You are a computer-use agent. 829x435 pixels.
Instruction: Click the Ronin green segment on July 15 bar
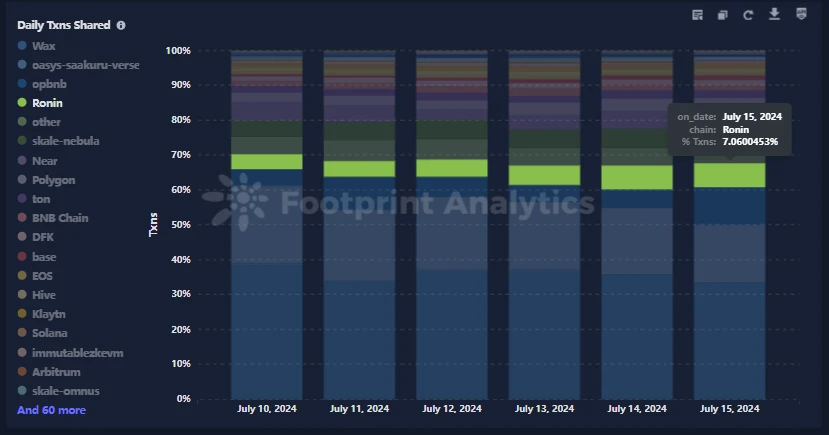pos(728,175)
